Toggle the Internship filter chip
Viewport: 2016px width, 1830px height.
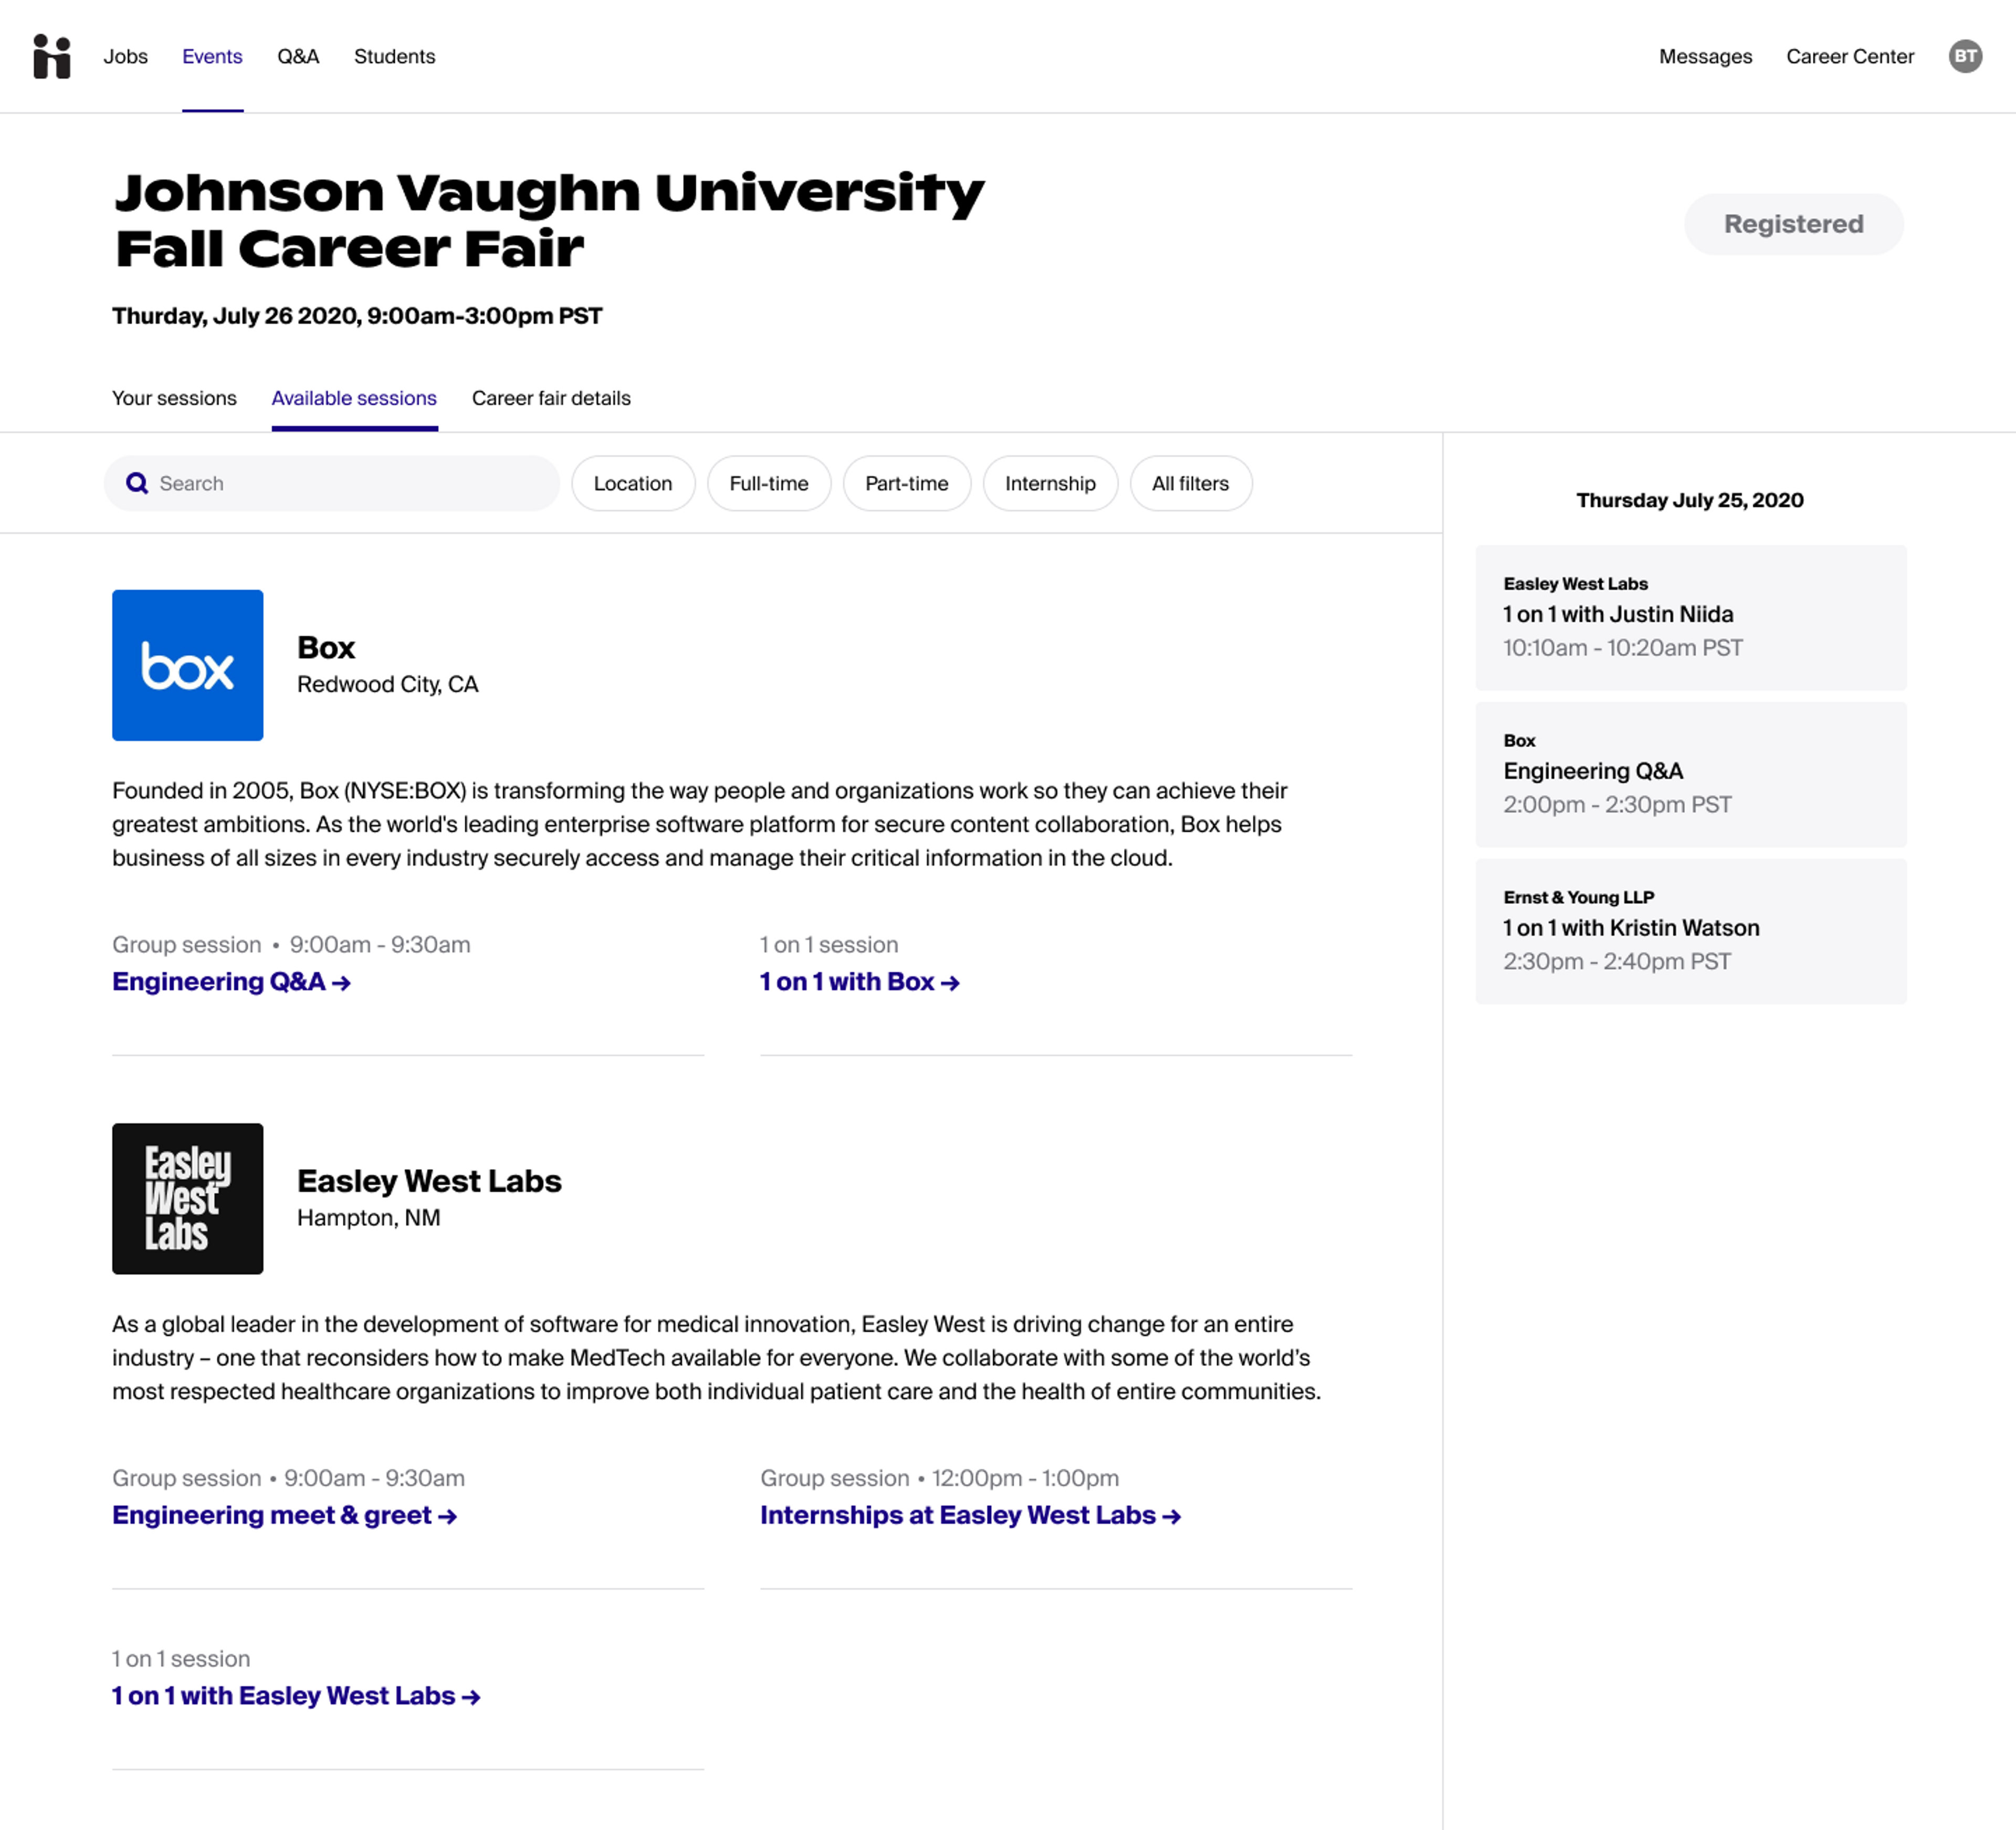click(x=1049, y=484)
